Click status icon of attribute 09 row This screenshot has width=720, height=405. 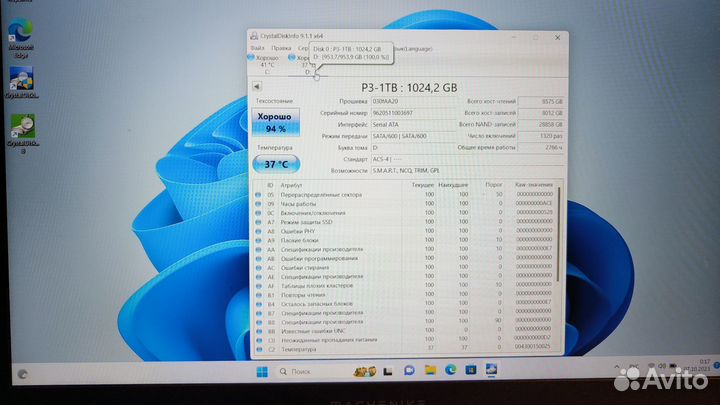coord(258,204)
